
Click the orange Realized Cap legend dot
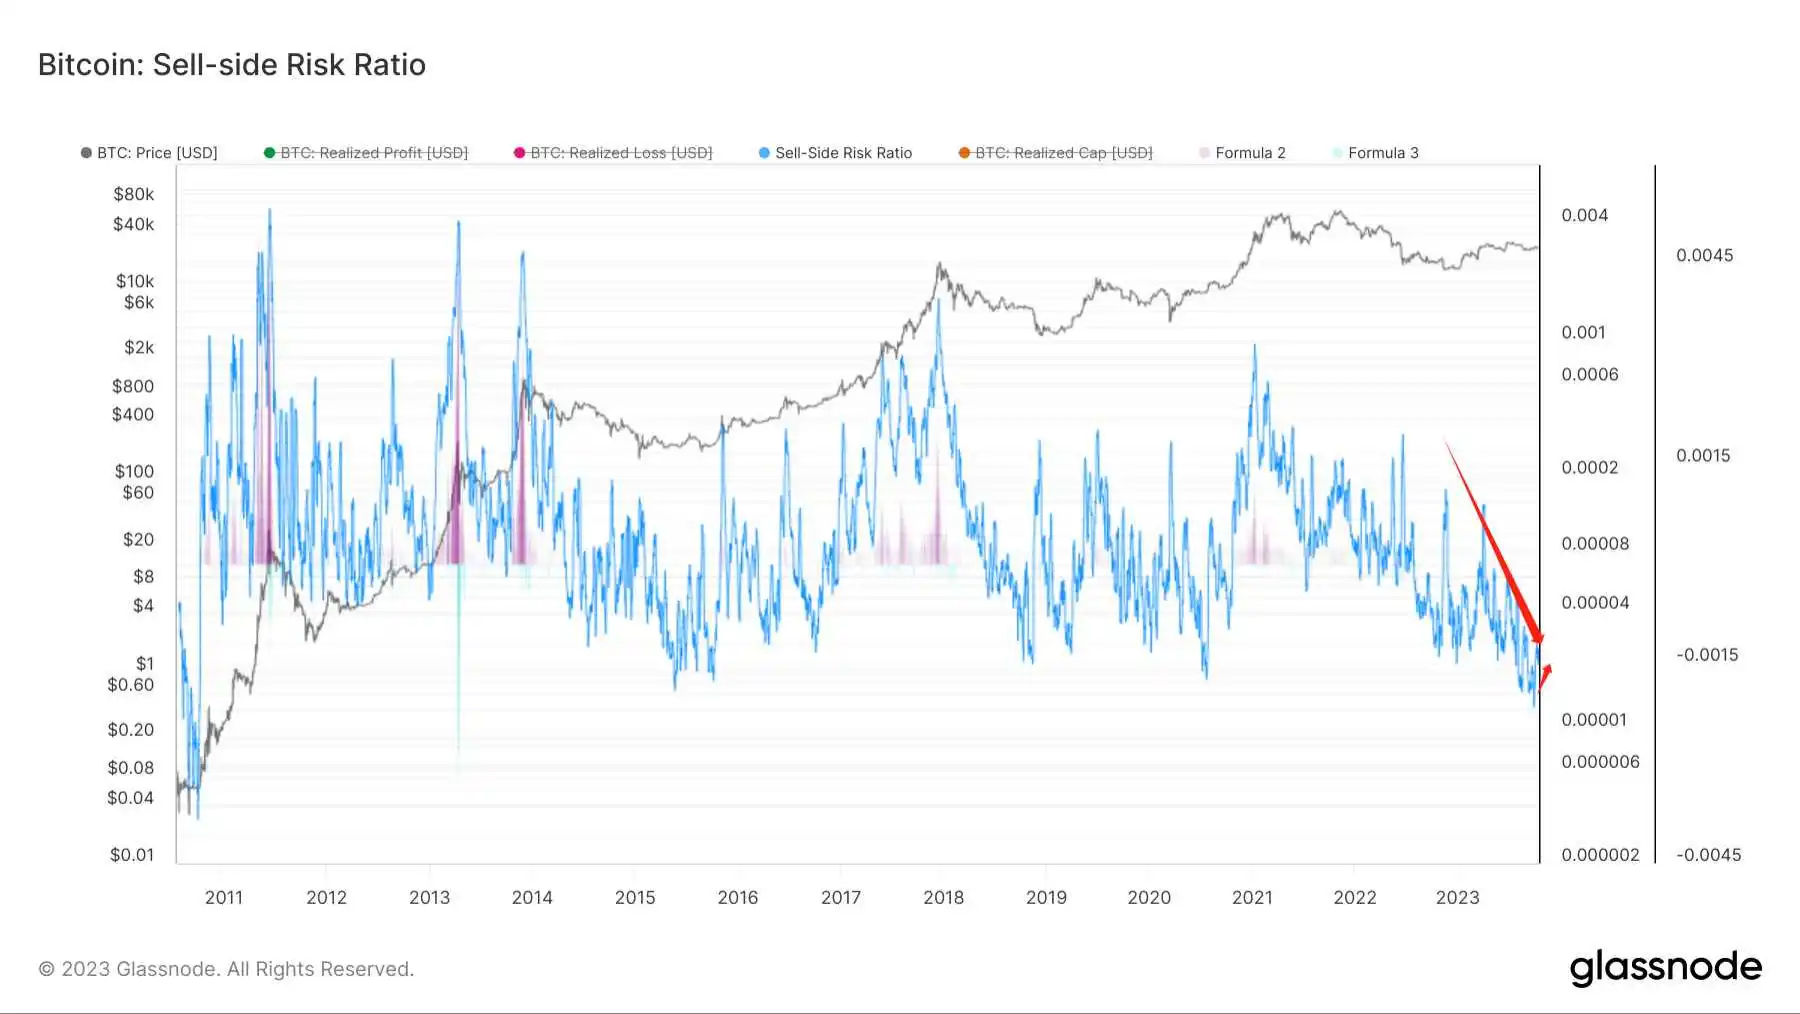click(x=964, y=153)
